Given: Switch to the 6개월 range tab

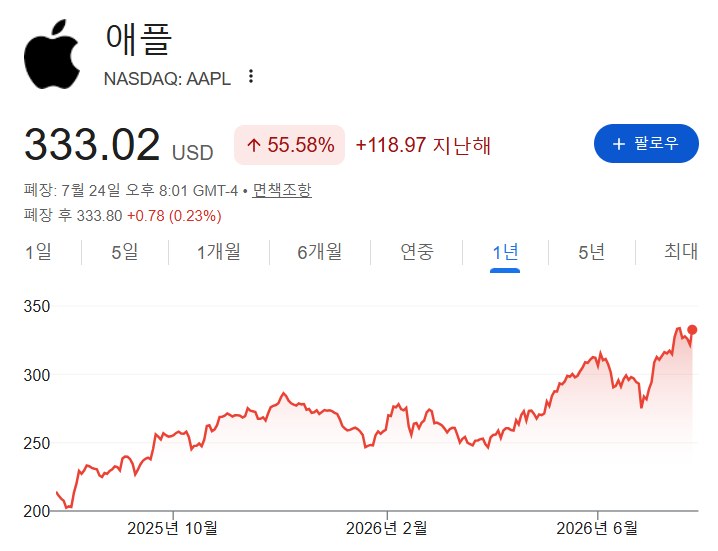Looking at the screenshot, I should [x=320, y=252].
